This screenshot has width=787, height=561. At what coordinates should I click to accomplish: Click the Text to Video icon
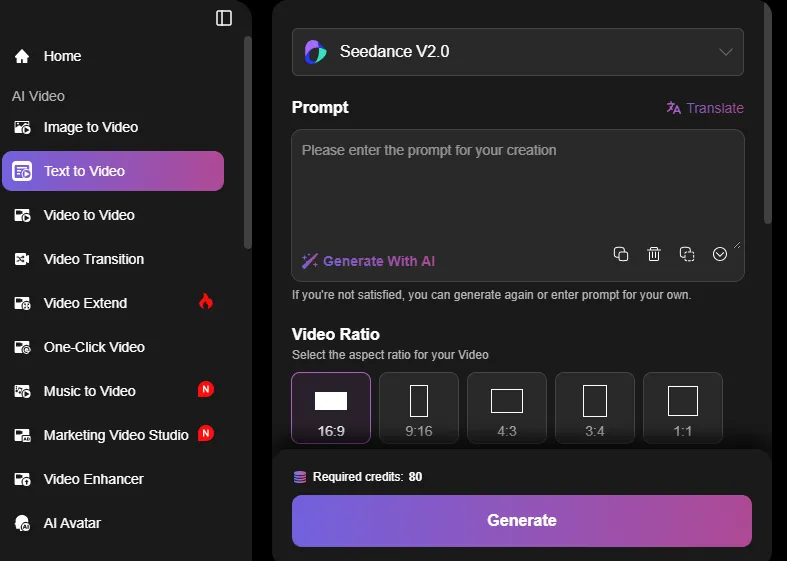(x=22, y=171)
